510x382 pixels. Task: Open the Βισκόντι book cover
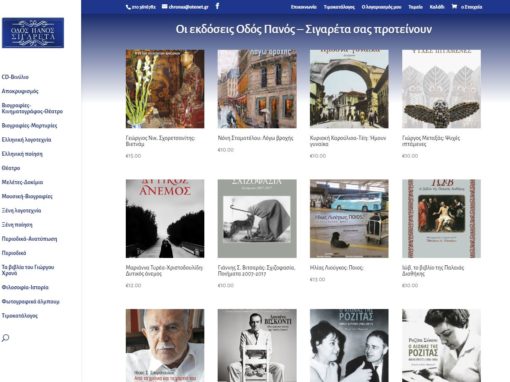(257, 345)
